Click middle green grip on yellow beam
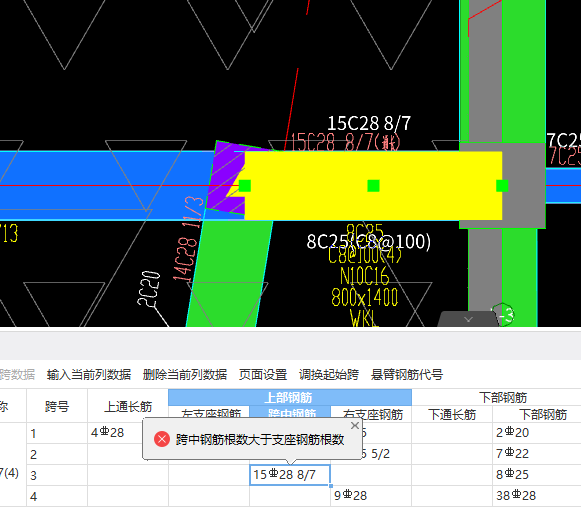Viewport: 581px width, 521px height. point(374,186)
